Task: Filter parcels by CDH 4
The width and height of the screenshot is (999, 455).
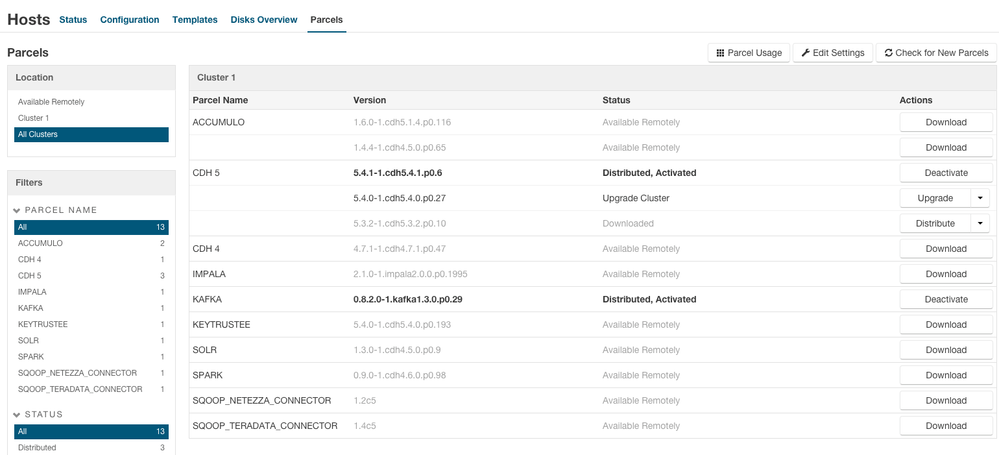Action: (x=91, y=260)
